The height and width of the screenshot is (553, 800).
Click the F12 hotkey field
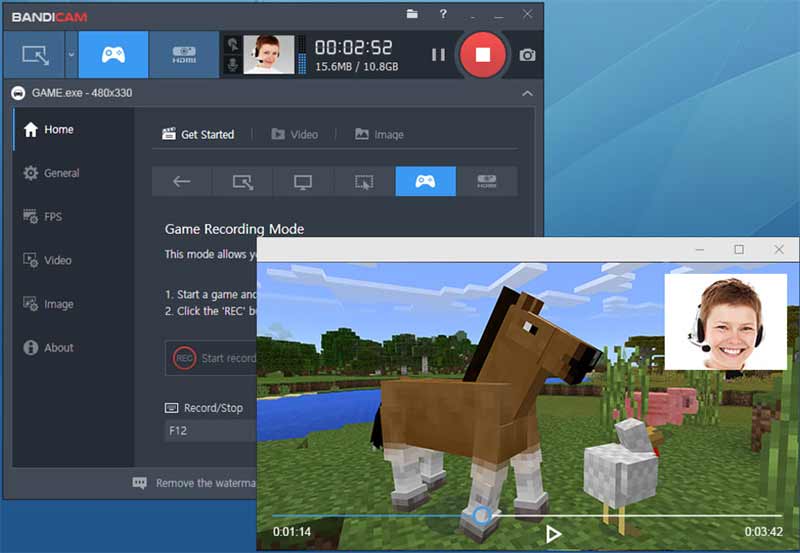pyautogui.click(x=210, y=431)
